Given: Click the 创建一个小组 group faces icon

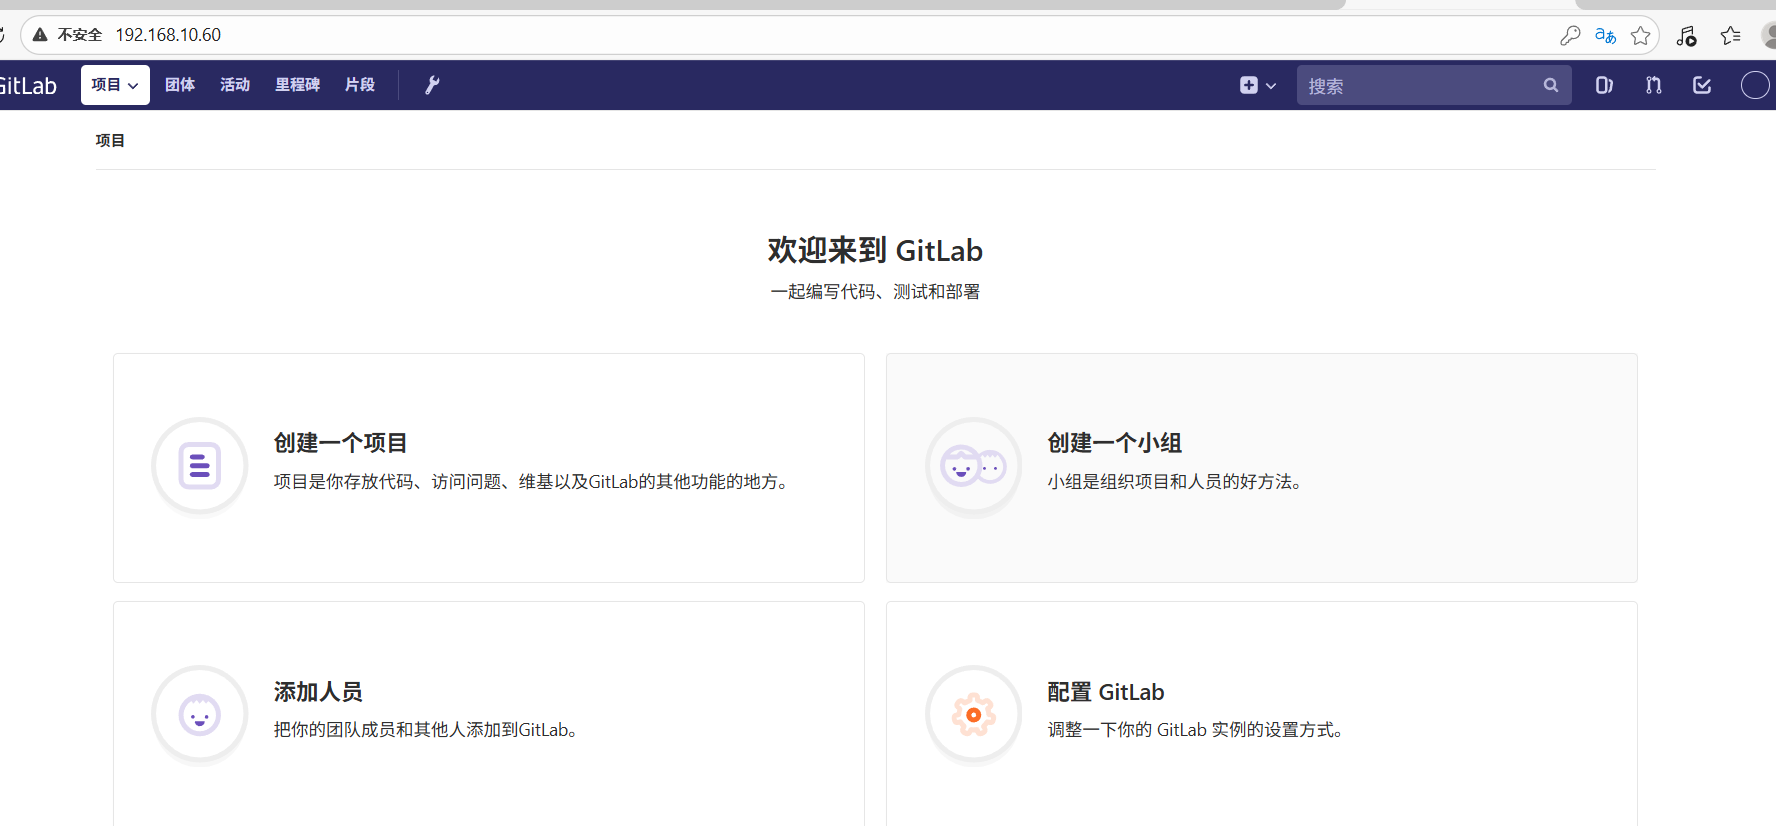Looking at the screenshot, I should pos(974,466).
